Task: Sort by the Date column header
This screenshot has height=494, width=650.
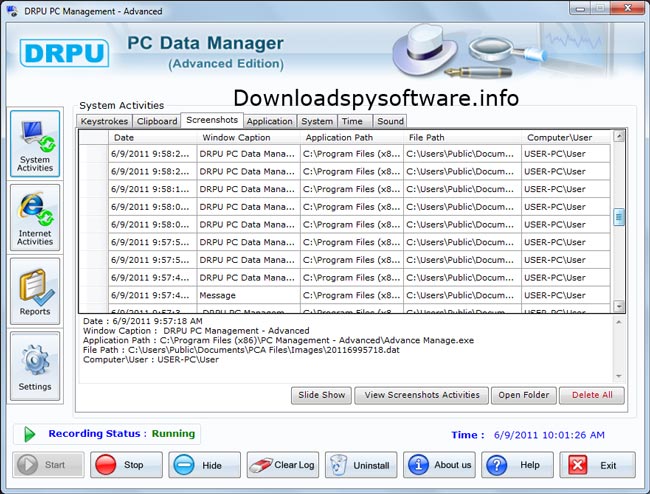Action: [153, 138]
